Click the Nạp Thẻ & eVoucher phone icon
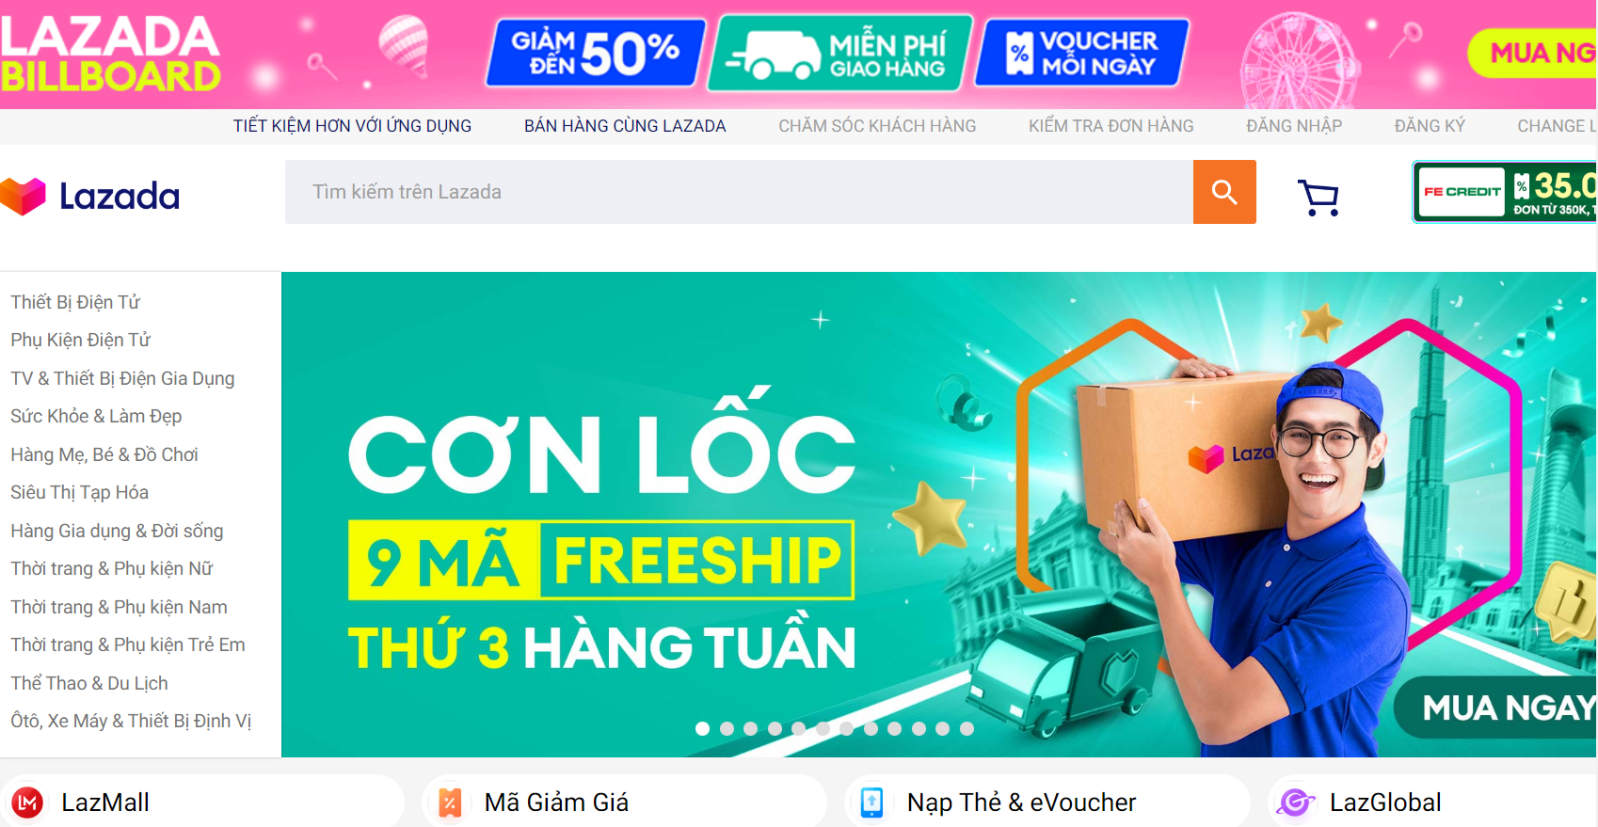Screen dimensions: 1598x827 tap(872, 802)
